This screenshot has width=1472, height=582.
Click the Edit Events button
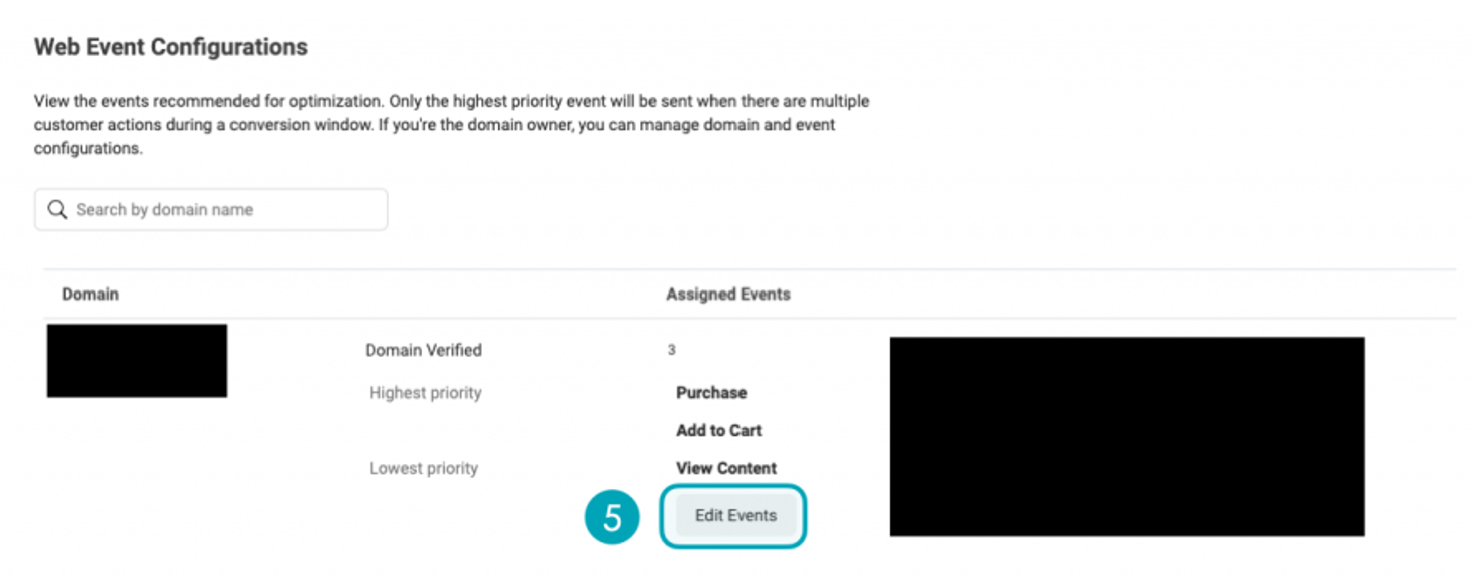(x=735, y=516)
